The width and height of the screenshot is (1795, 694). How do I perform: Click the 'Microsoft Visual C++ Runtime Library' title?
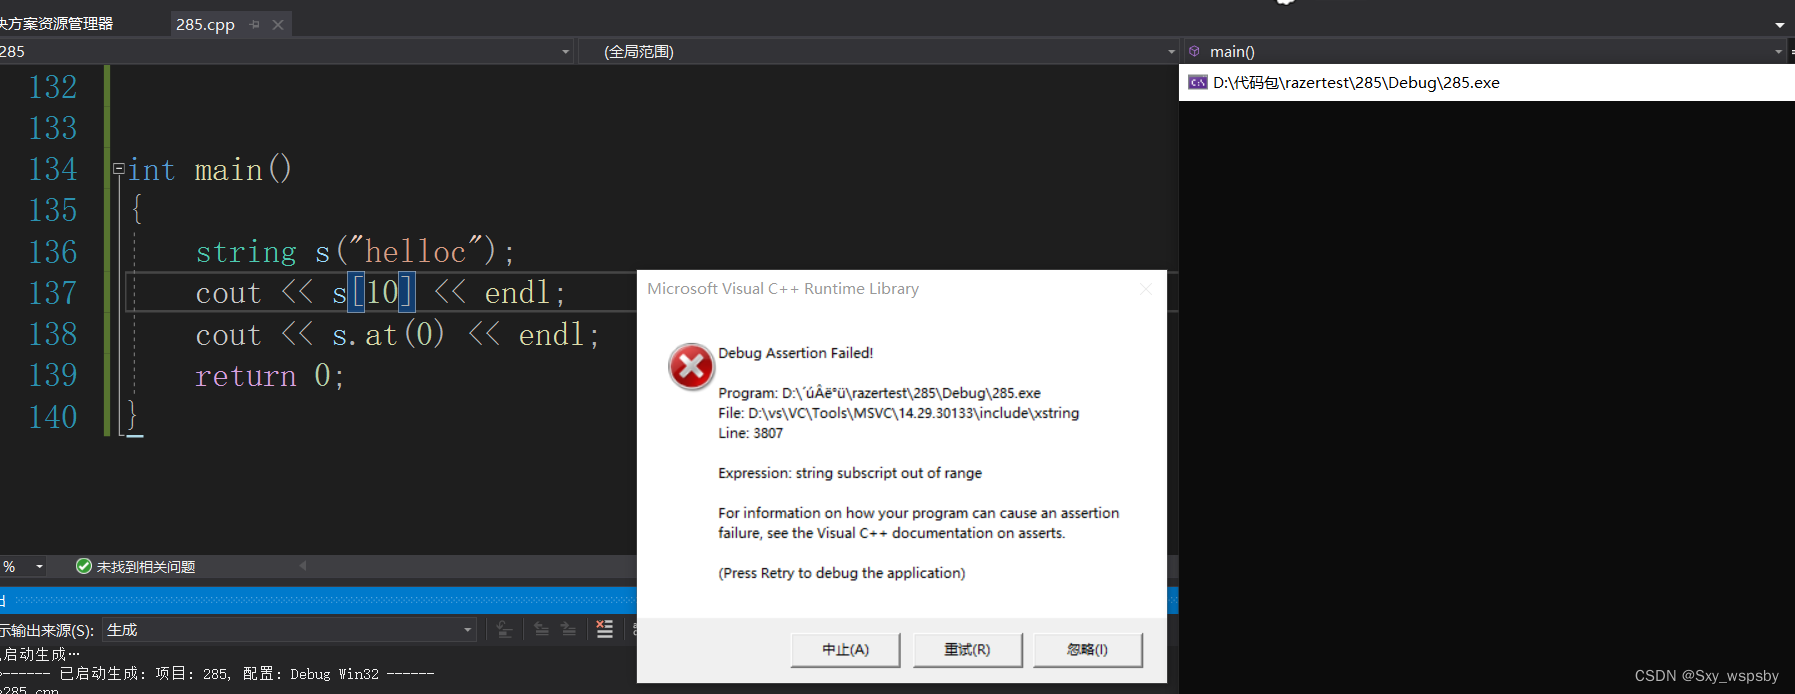[783, 289]
